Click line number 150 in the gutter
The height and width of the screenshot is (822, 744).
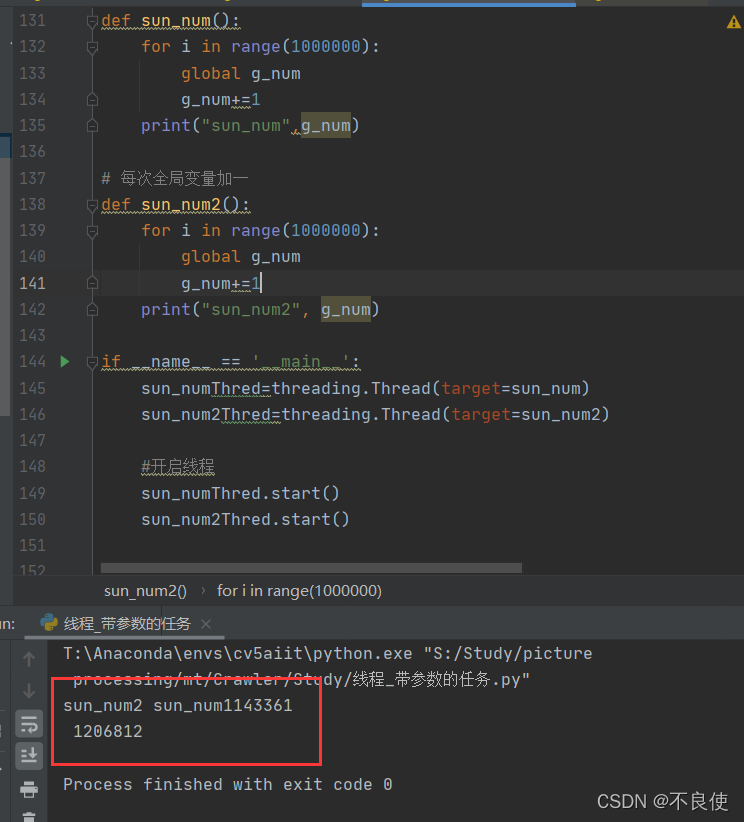(x=33, y=520)
